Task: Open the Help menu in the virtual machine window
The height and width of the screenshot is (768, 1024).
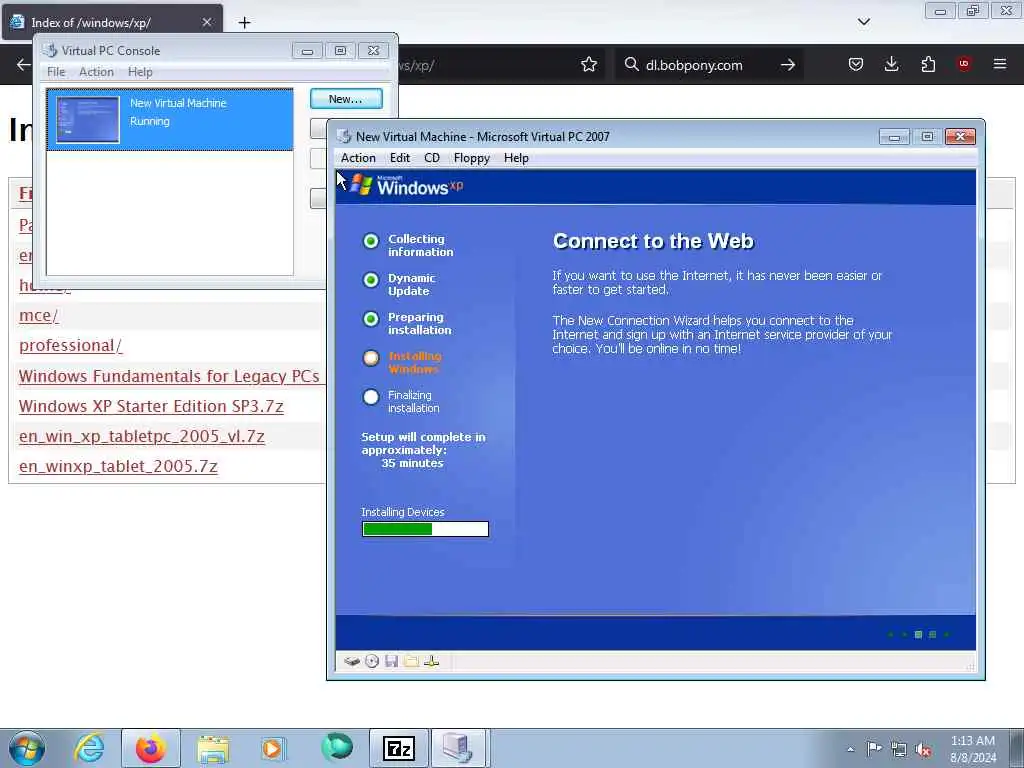Action: click(x=516, y=158)
